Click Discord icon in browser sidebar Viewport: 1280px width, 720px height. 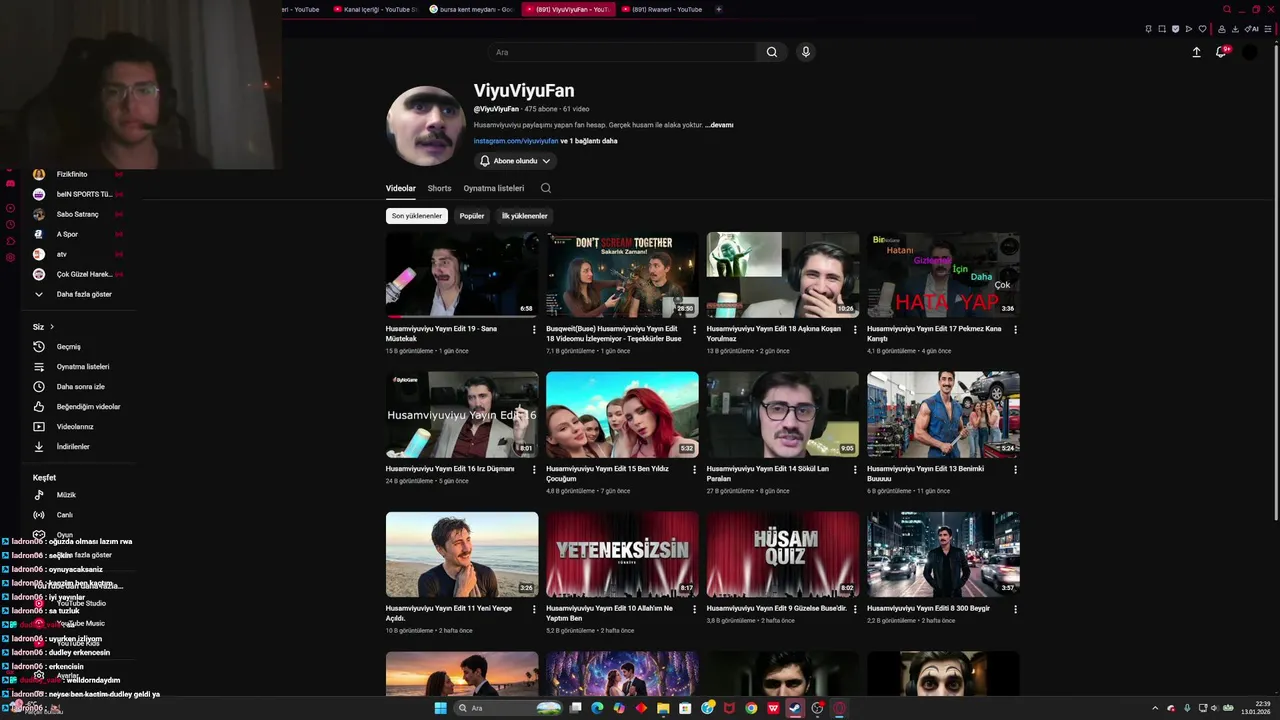(x=10, y=184)
